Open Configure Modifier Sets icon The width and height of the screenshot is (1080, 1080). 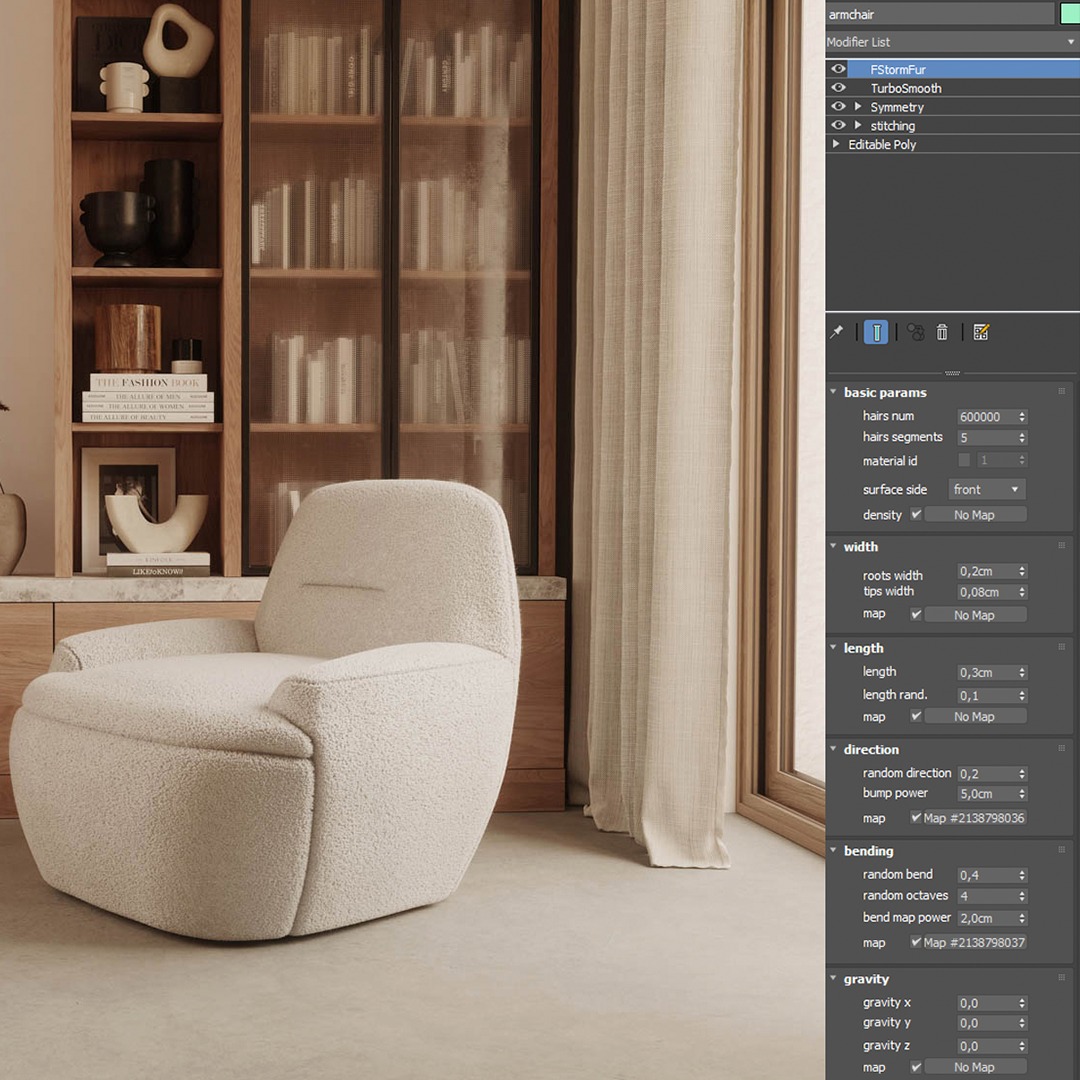click(x=981, y=332)
